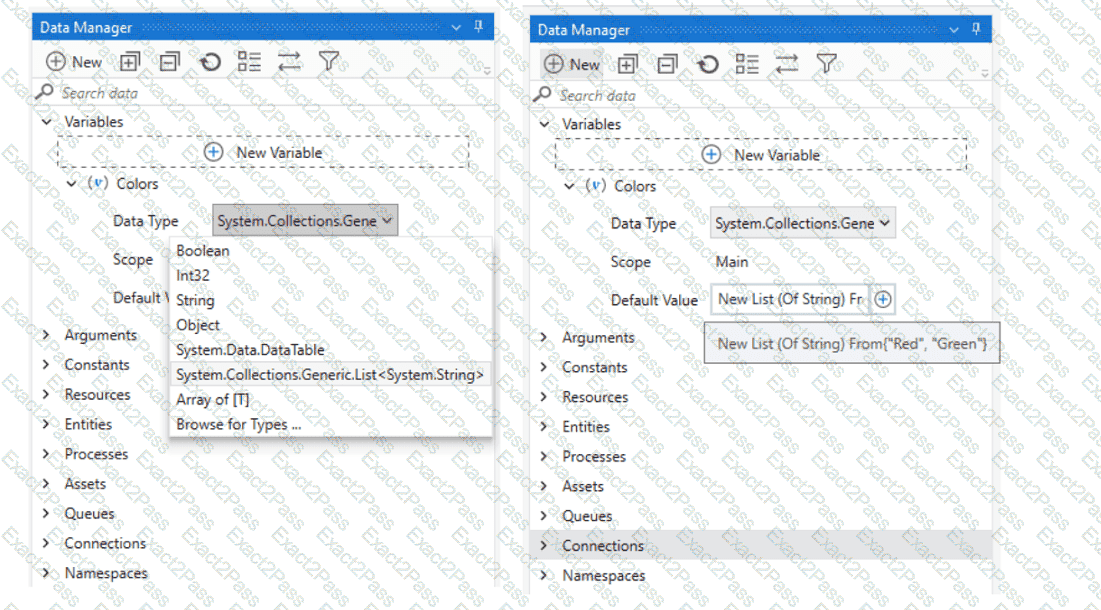Add New Variable in left panel
Viewport: 1101px width, 610px height.
click(263, 152)
